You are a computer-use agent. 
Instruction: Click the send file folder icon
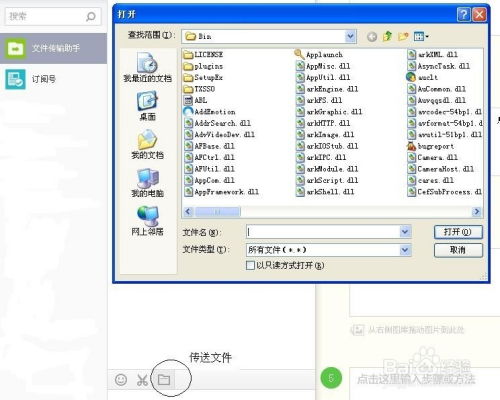164,379
